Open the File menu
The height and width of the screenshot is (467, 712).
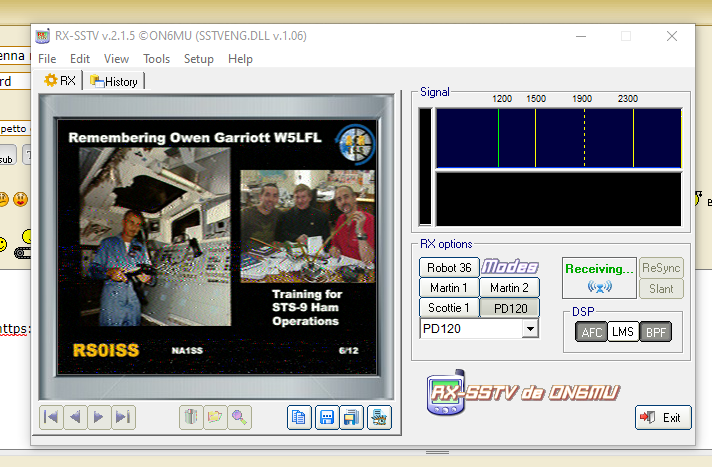47,59
